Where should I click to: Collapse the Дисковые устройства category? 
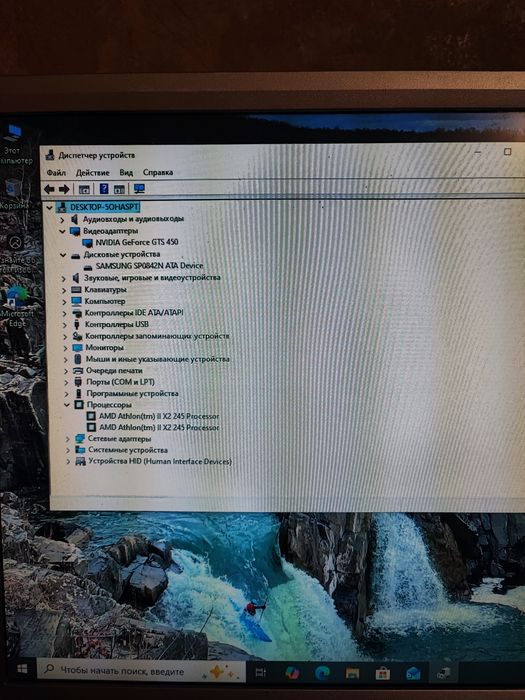point(63,255)
